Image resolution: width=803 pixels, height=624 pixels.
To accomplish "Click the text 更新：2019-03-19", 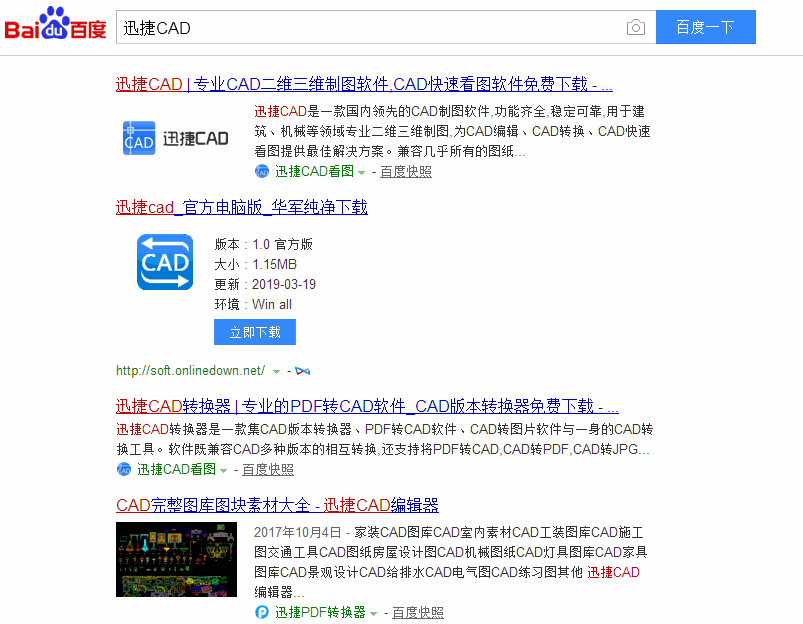I will (265, 284).
